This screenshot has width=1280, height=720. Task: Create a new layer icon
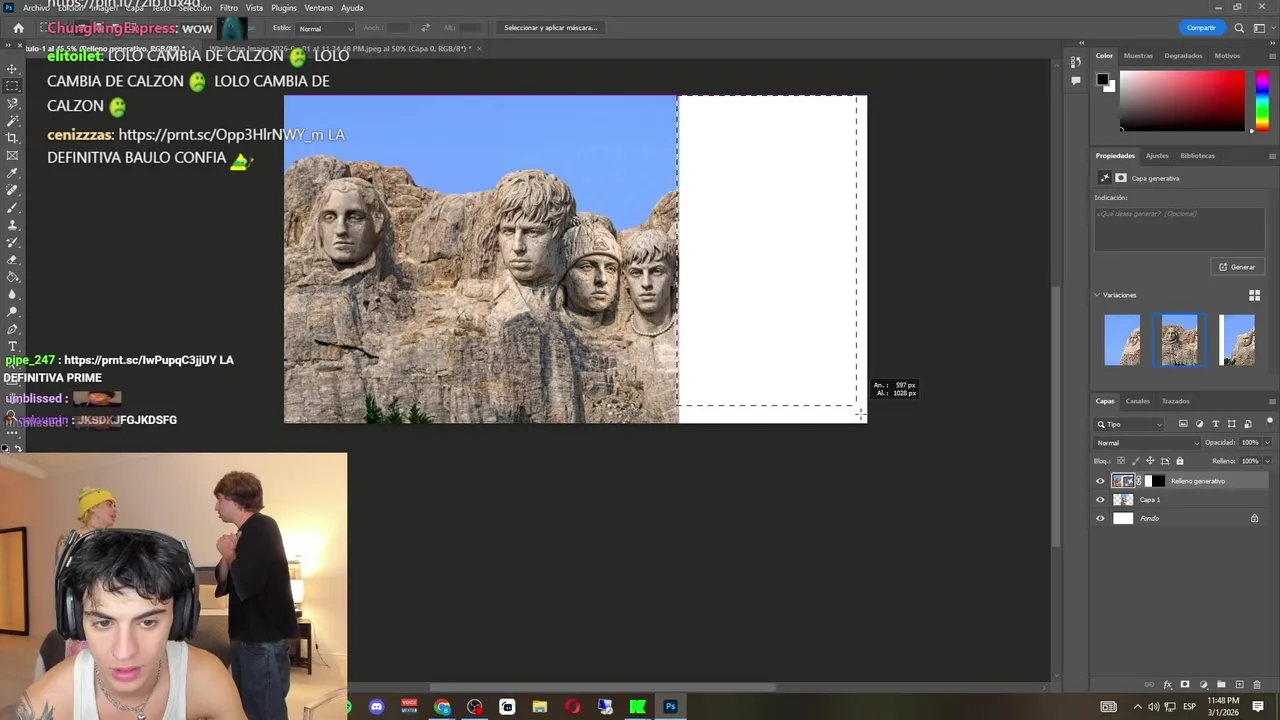coord(1239,685)
